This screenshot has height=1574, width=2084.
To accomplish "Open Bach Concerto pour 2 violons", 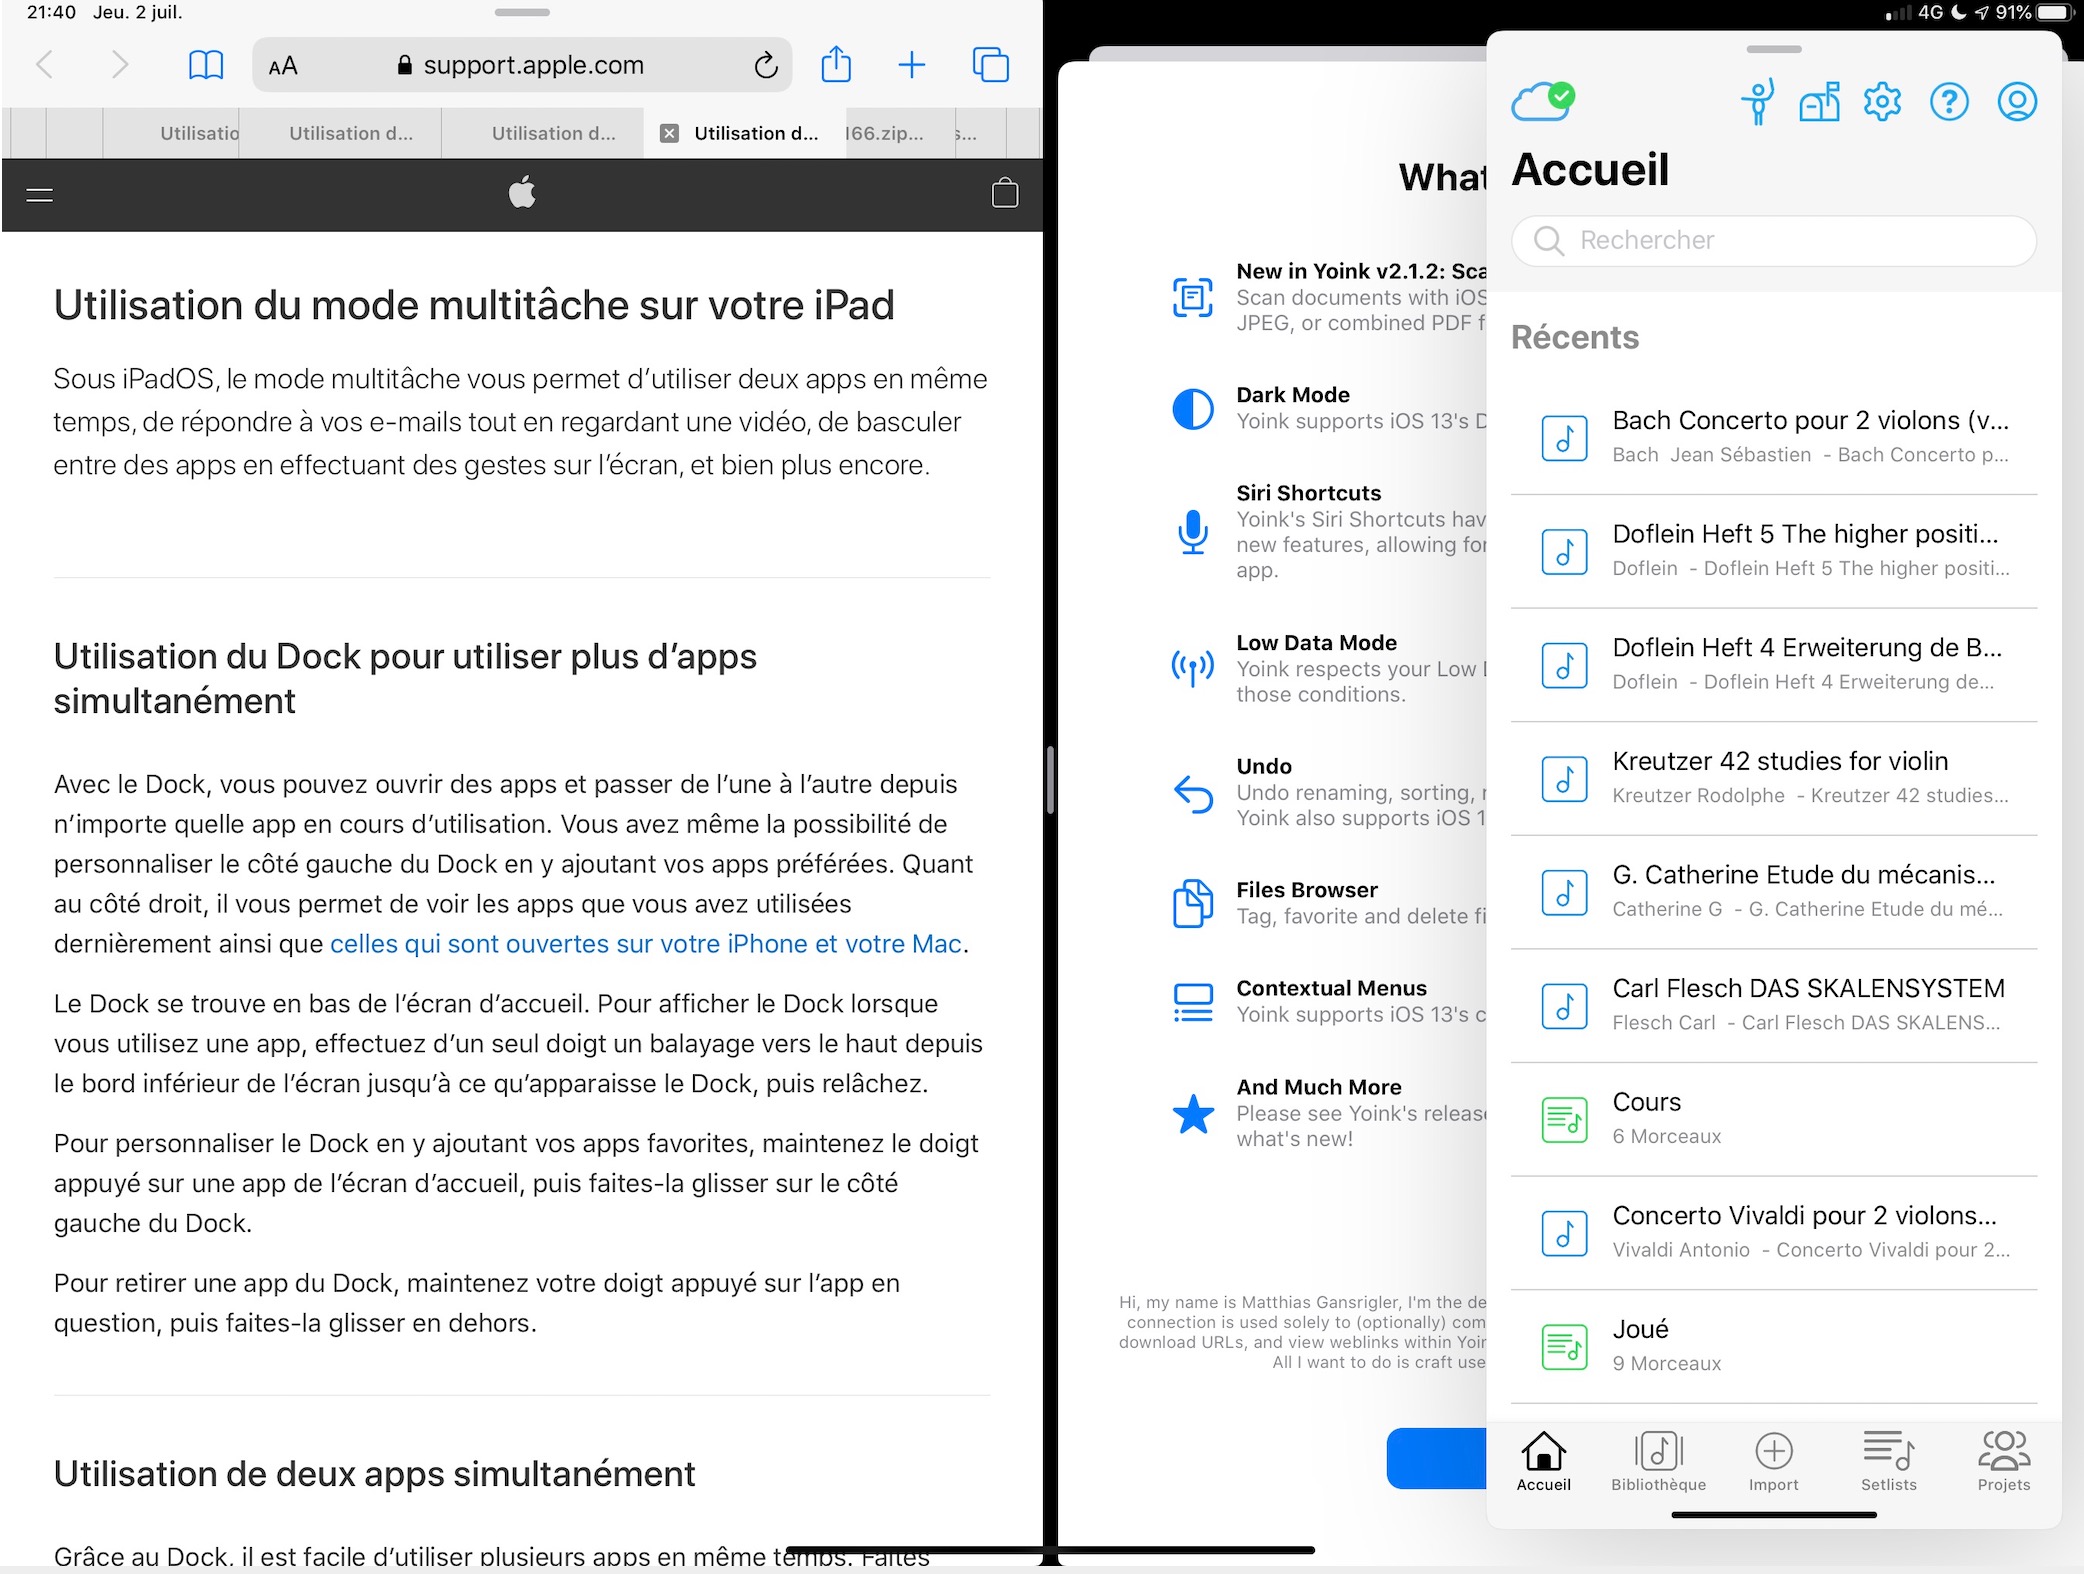I will (1774, 437).
